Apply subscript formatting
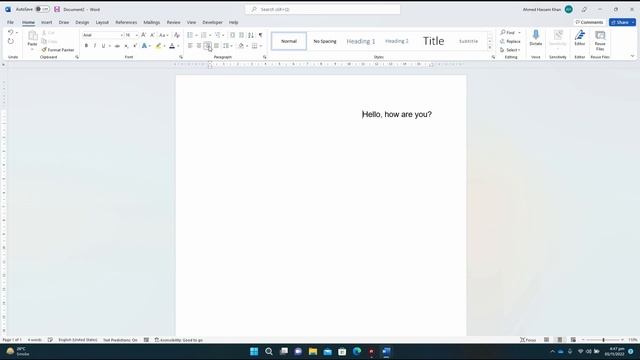 pyautogui.click(x=126, y=46)
